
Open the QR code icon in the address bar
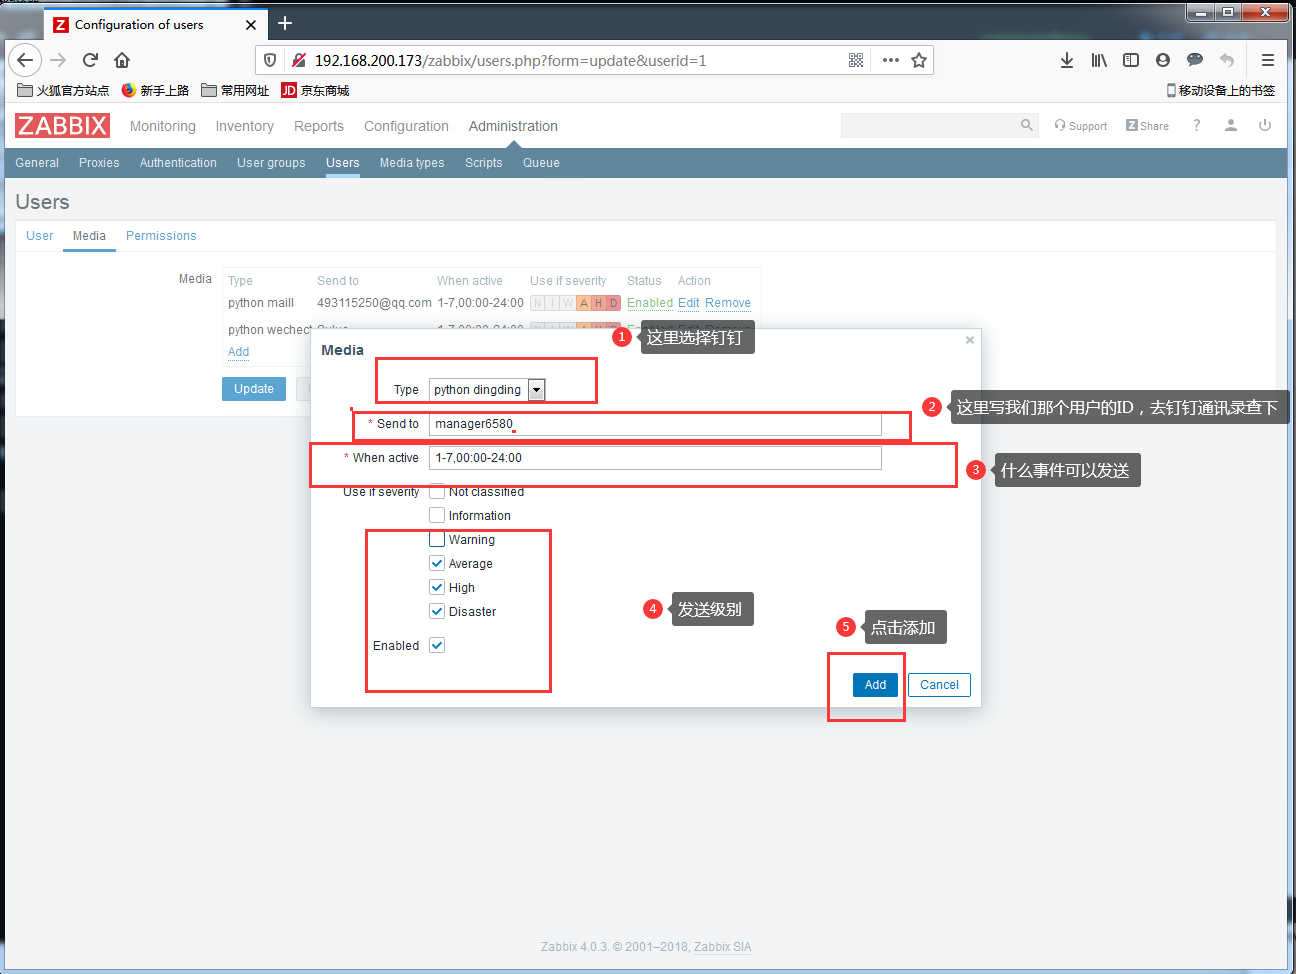(x=856, y=60)
